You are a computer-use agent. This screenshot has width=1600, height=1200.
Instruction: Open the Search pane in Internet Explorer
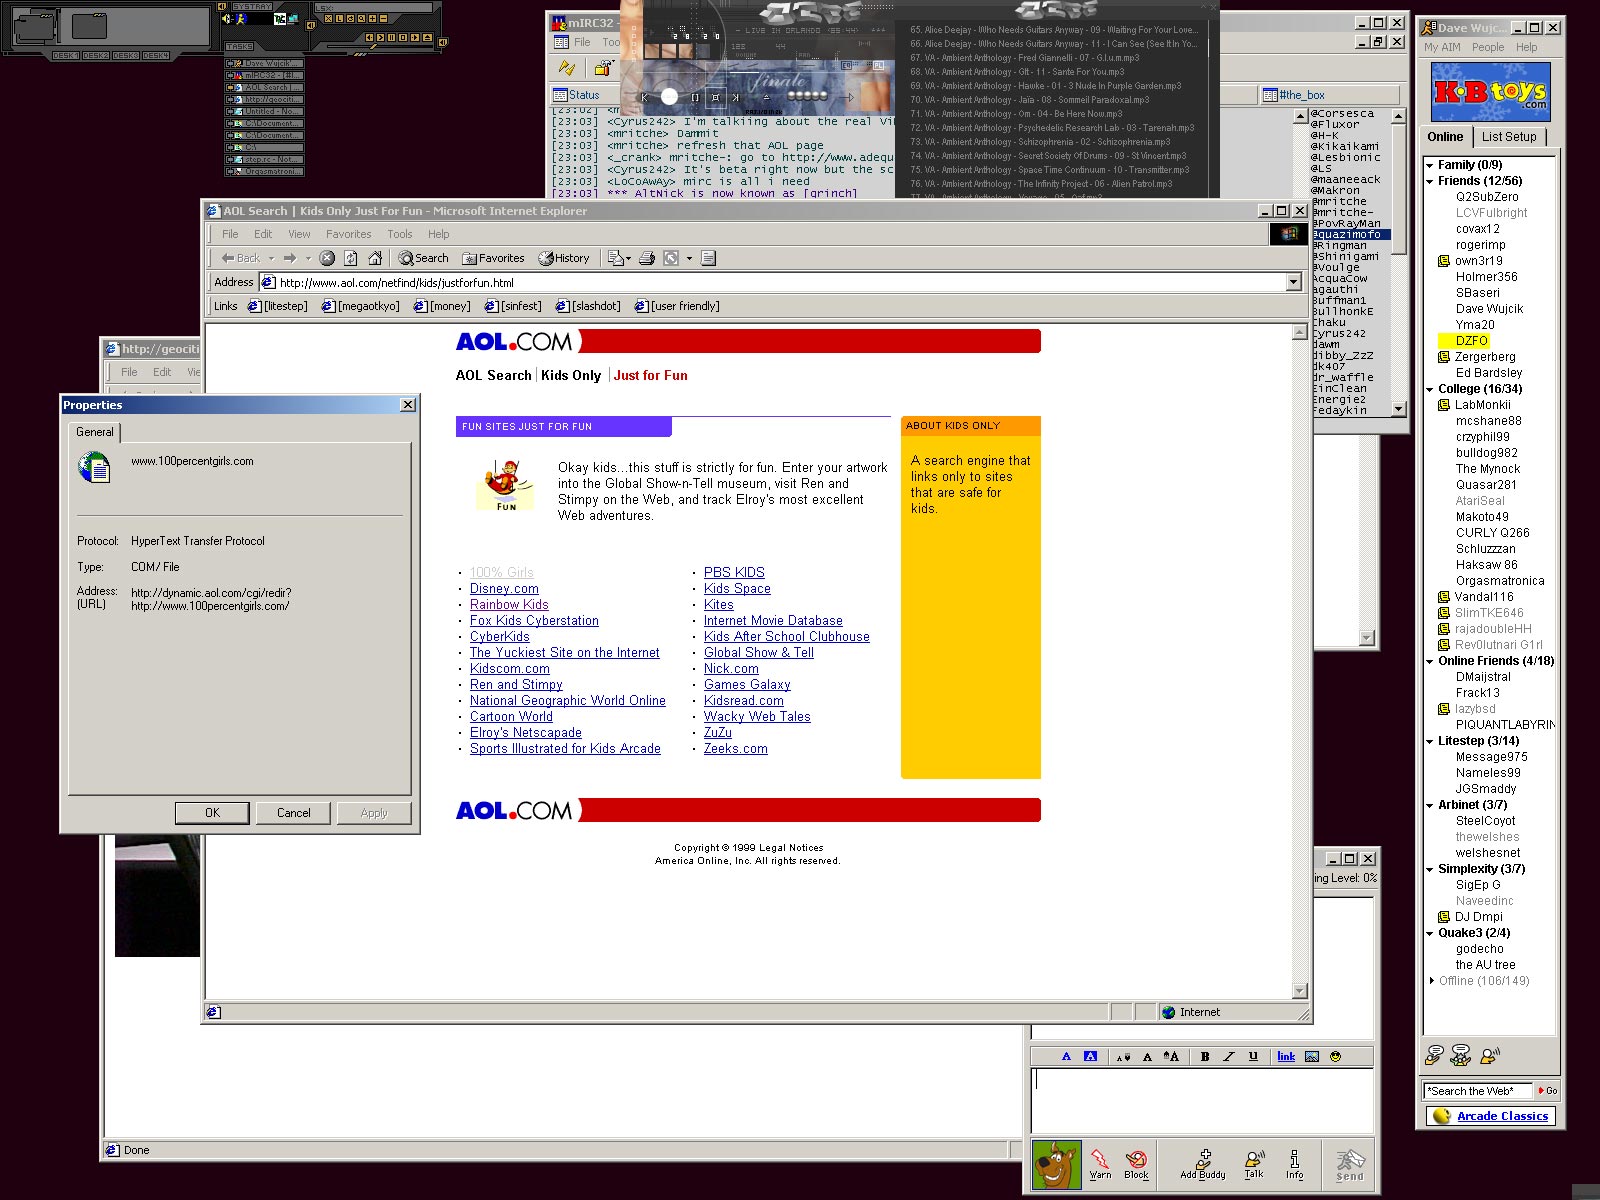[x=424, y=258]
